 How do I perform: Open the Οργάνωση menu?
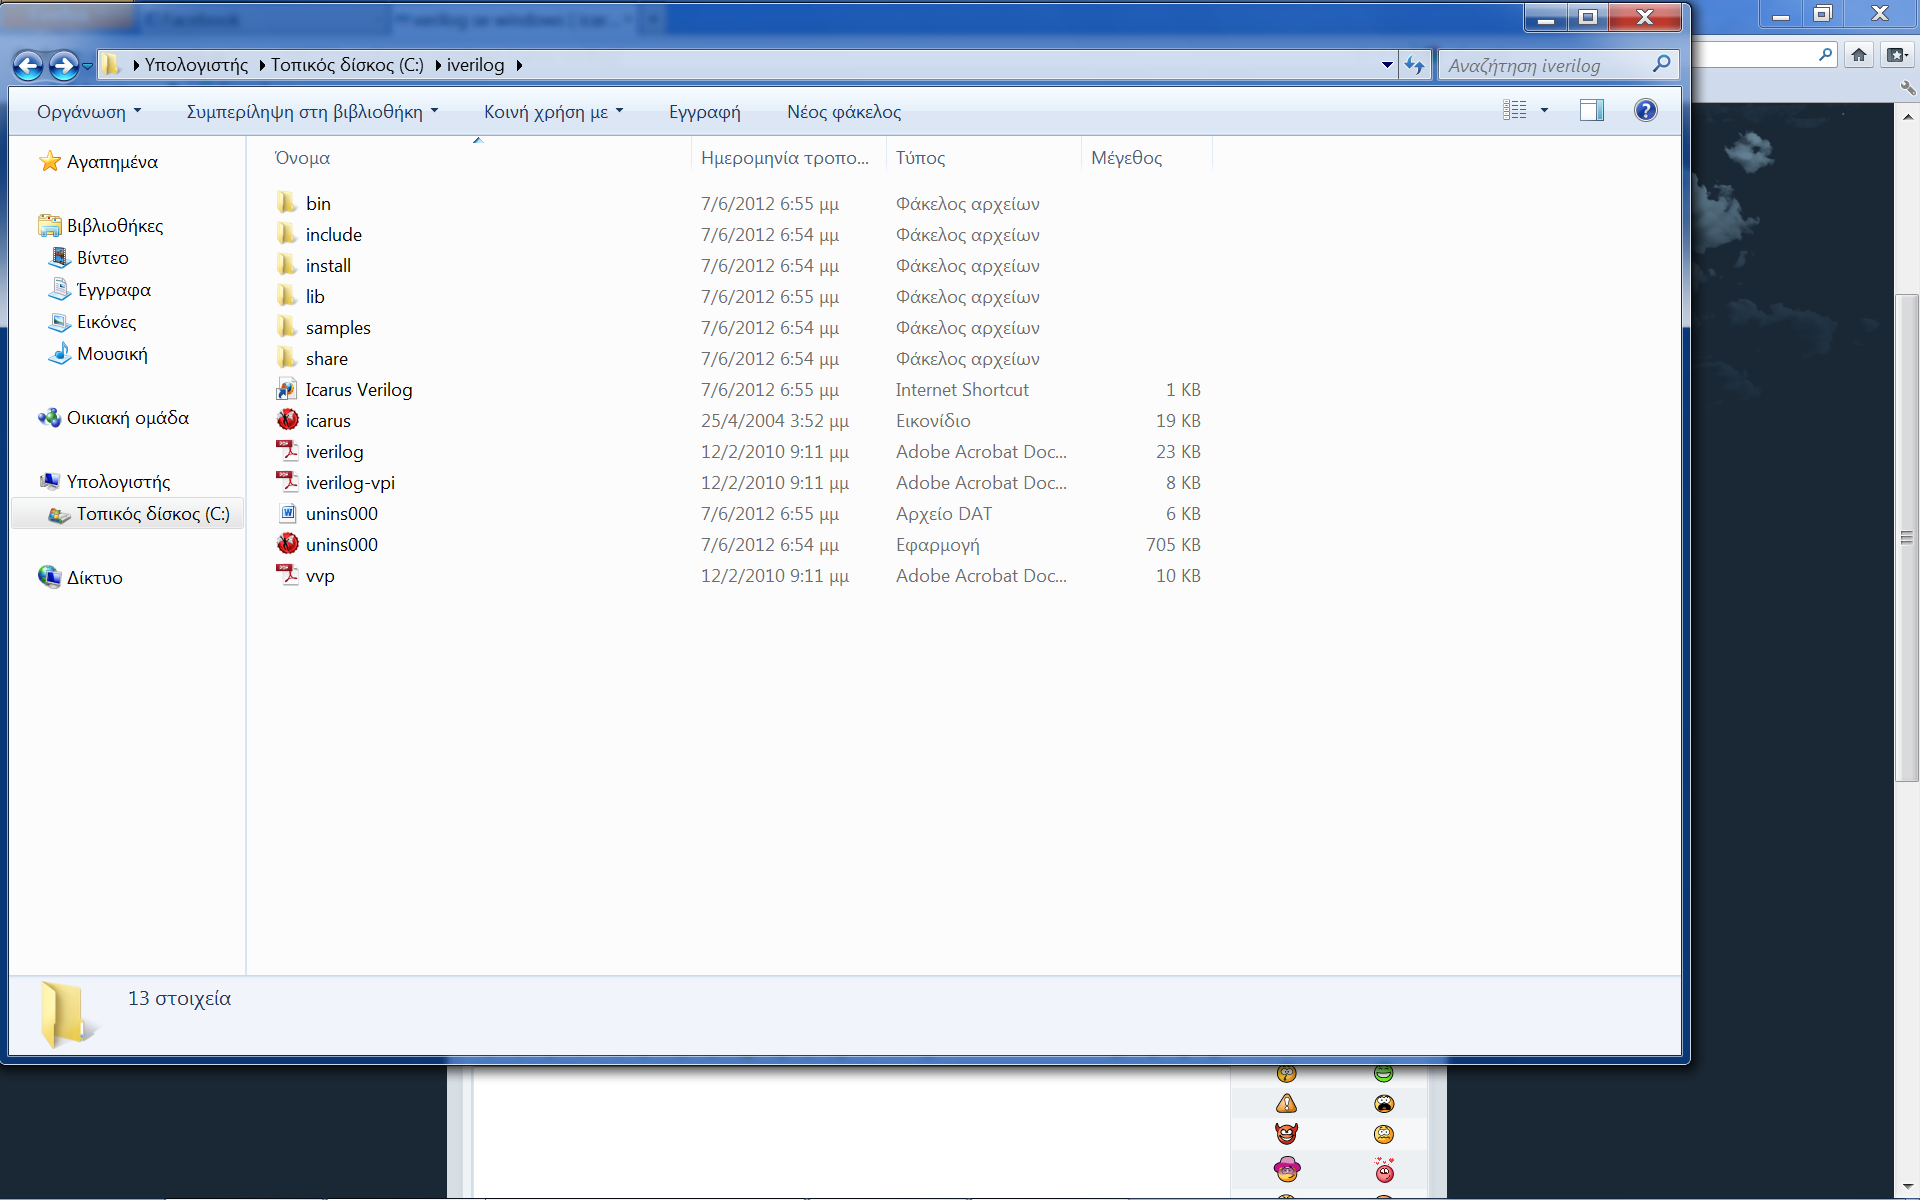coord(89,112)
